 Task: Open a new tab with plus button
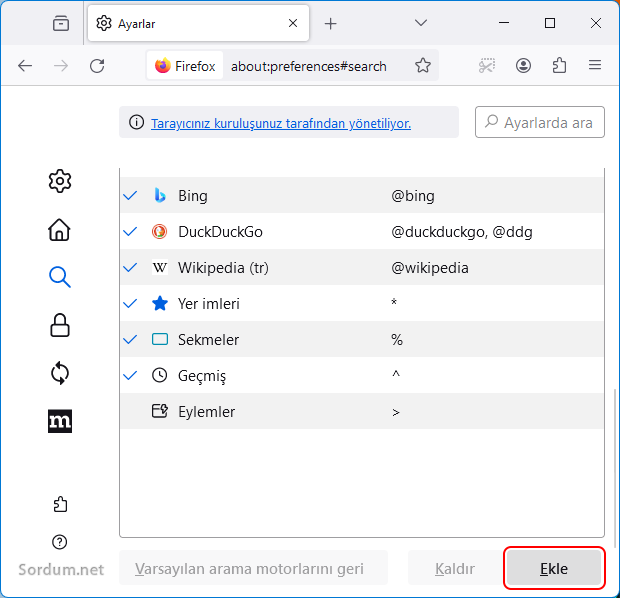[330, 24]
